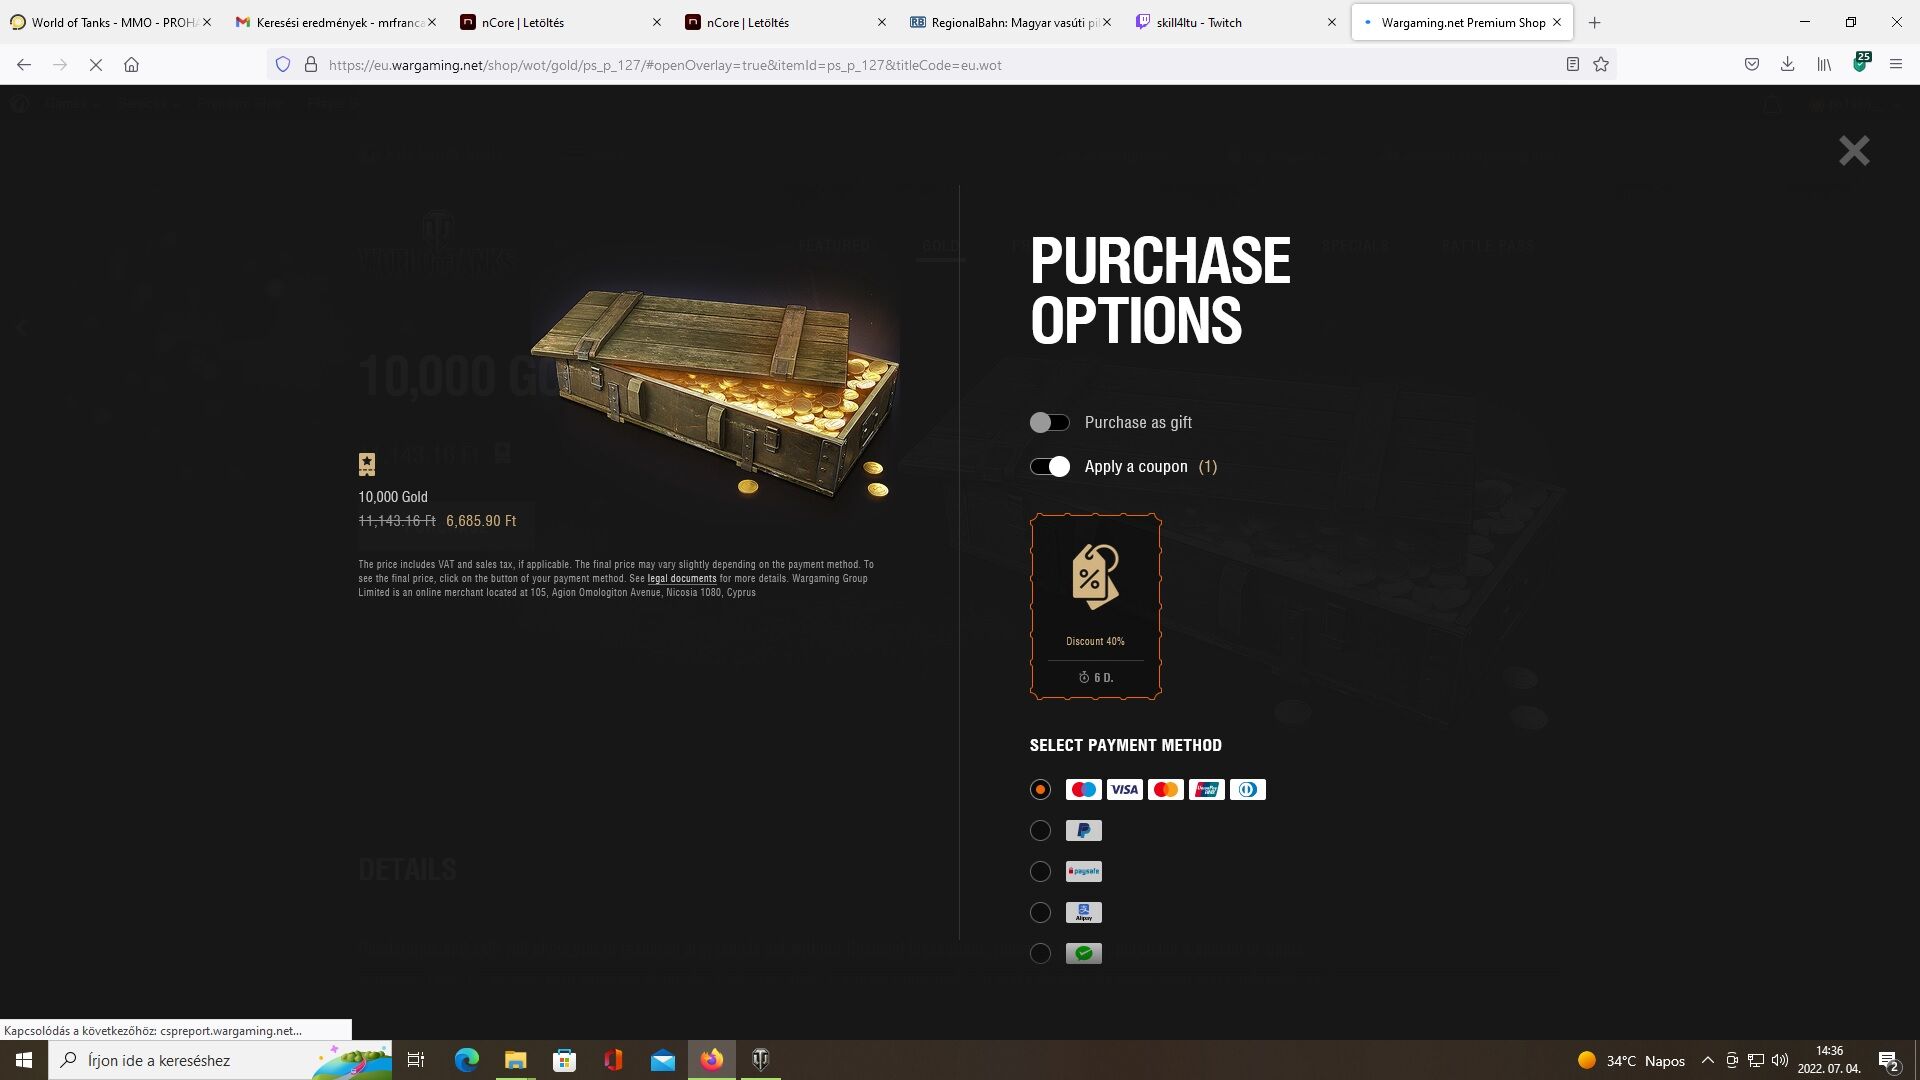
Task: Open the legal documents link
Action: coord(682,579)
